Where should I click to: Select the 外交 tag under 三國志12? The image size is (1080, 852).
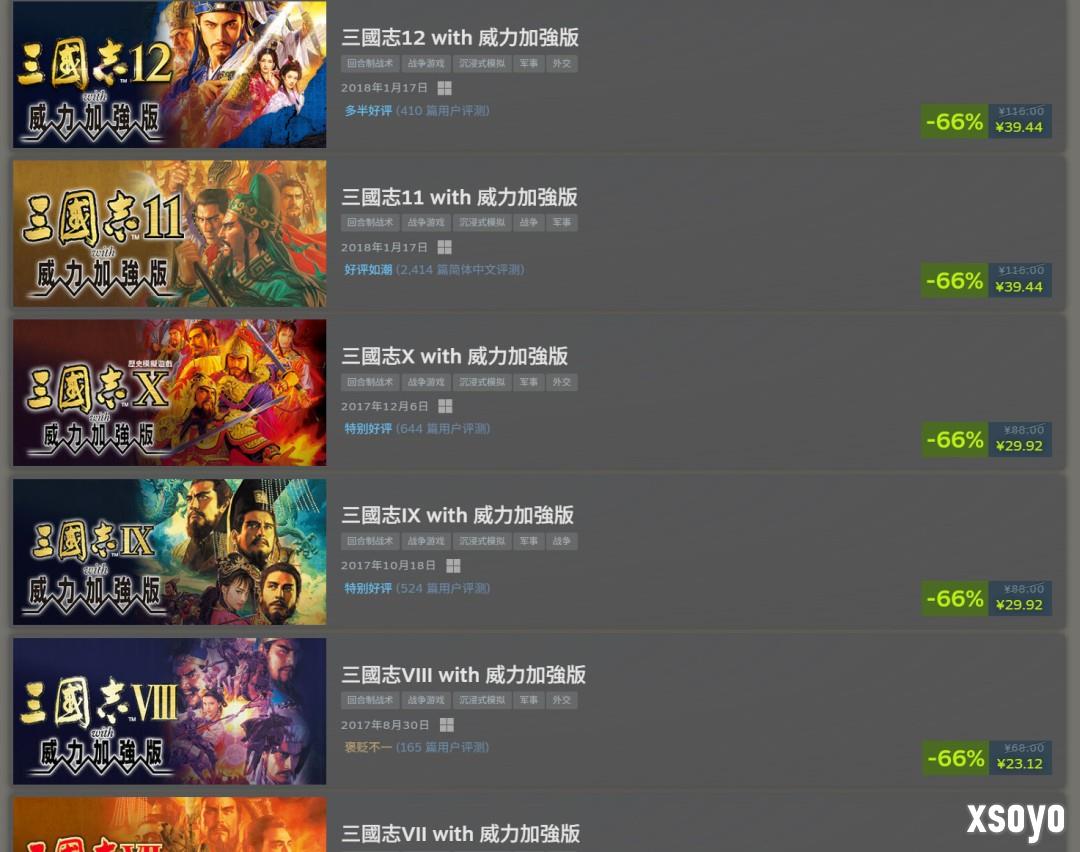(x=562, y=63)
